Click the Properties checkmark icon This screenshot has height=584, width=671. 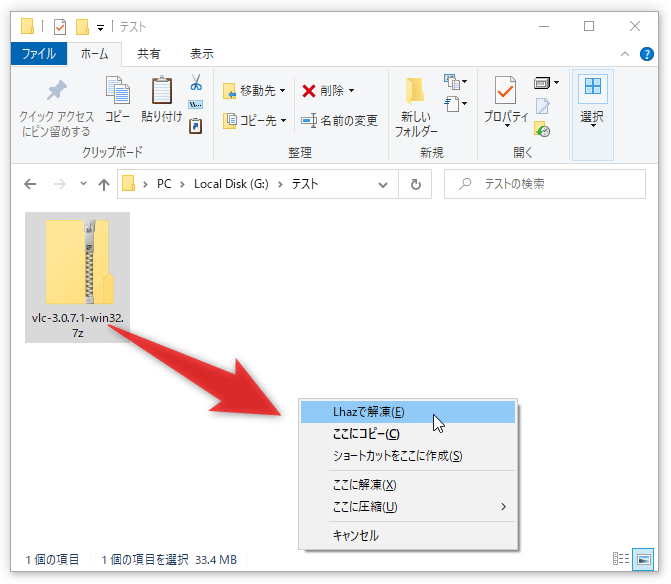click(x=505, y=90)
